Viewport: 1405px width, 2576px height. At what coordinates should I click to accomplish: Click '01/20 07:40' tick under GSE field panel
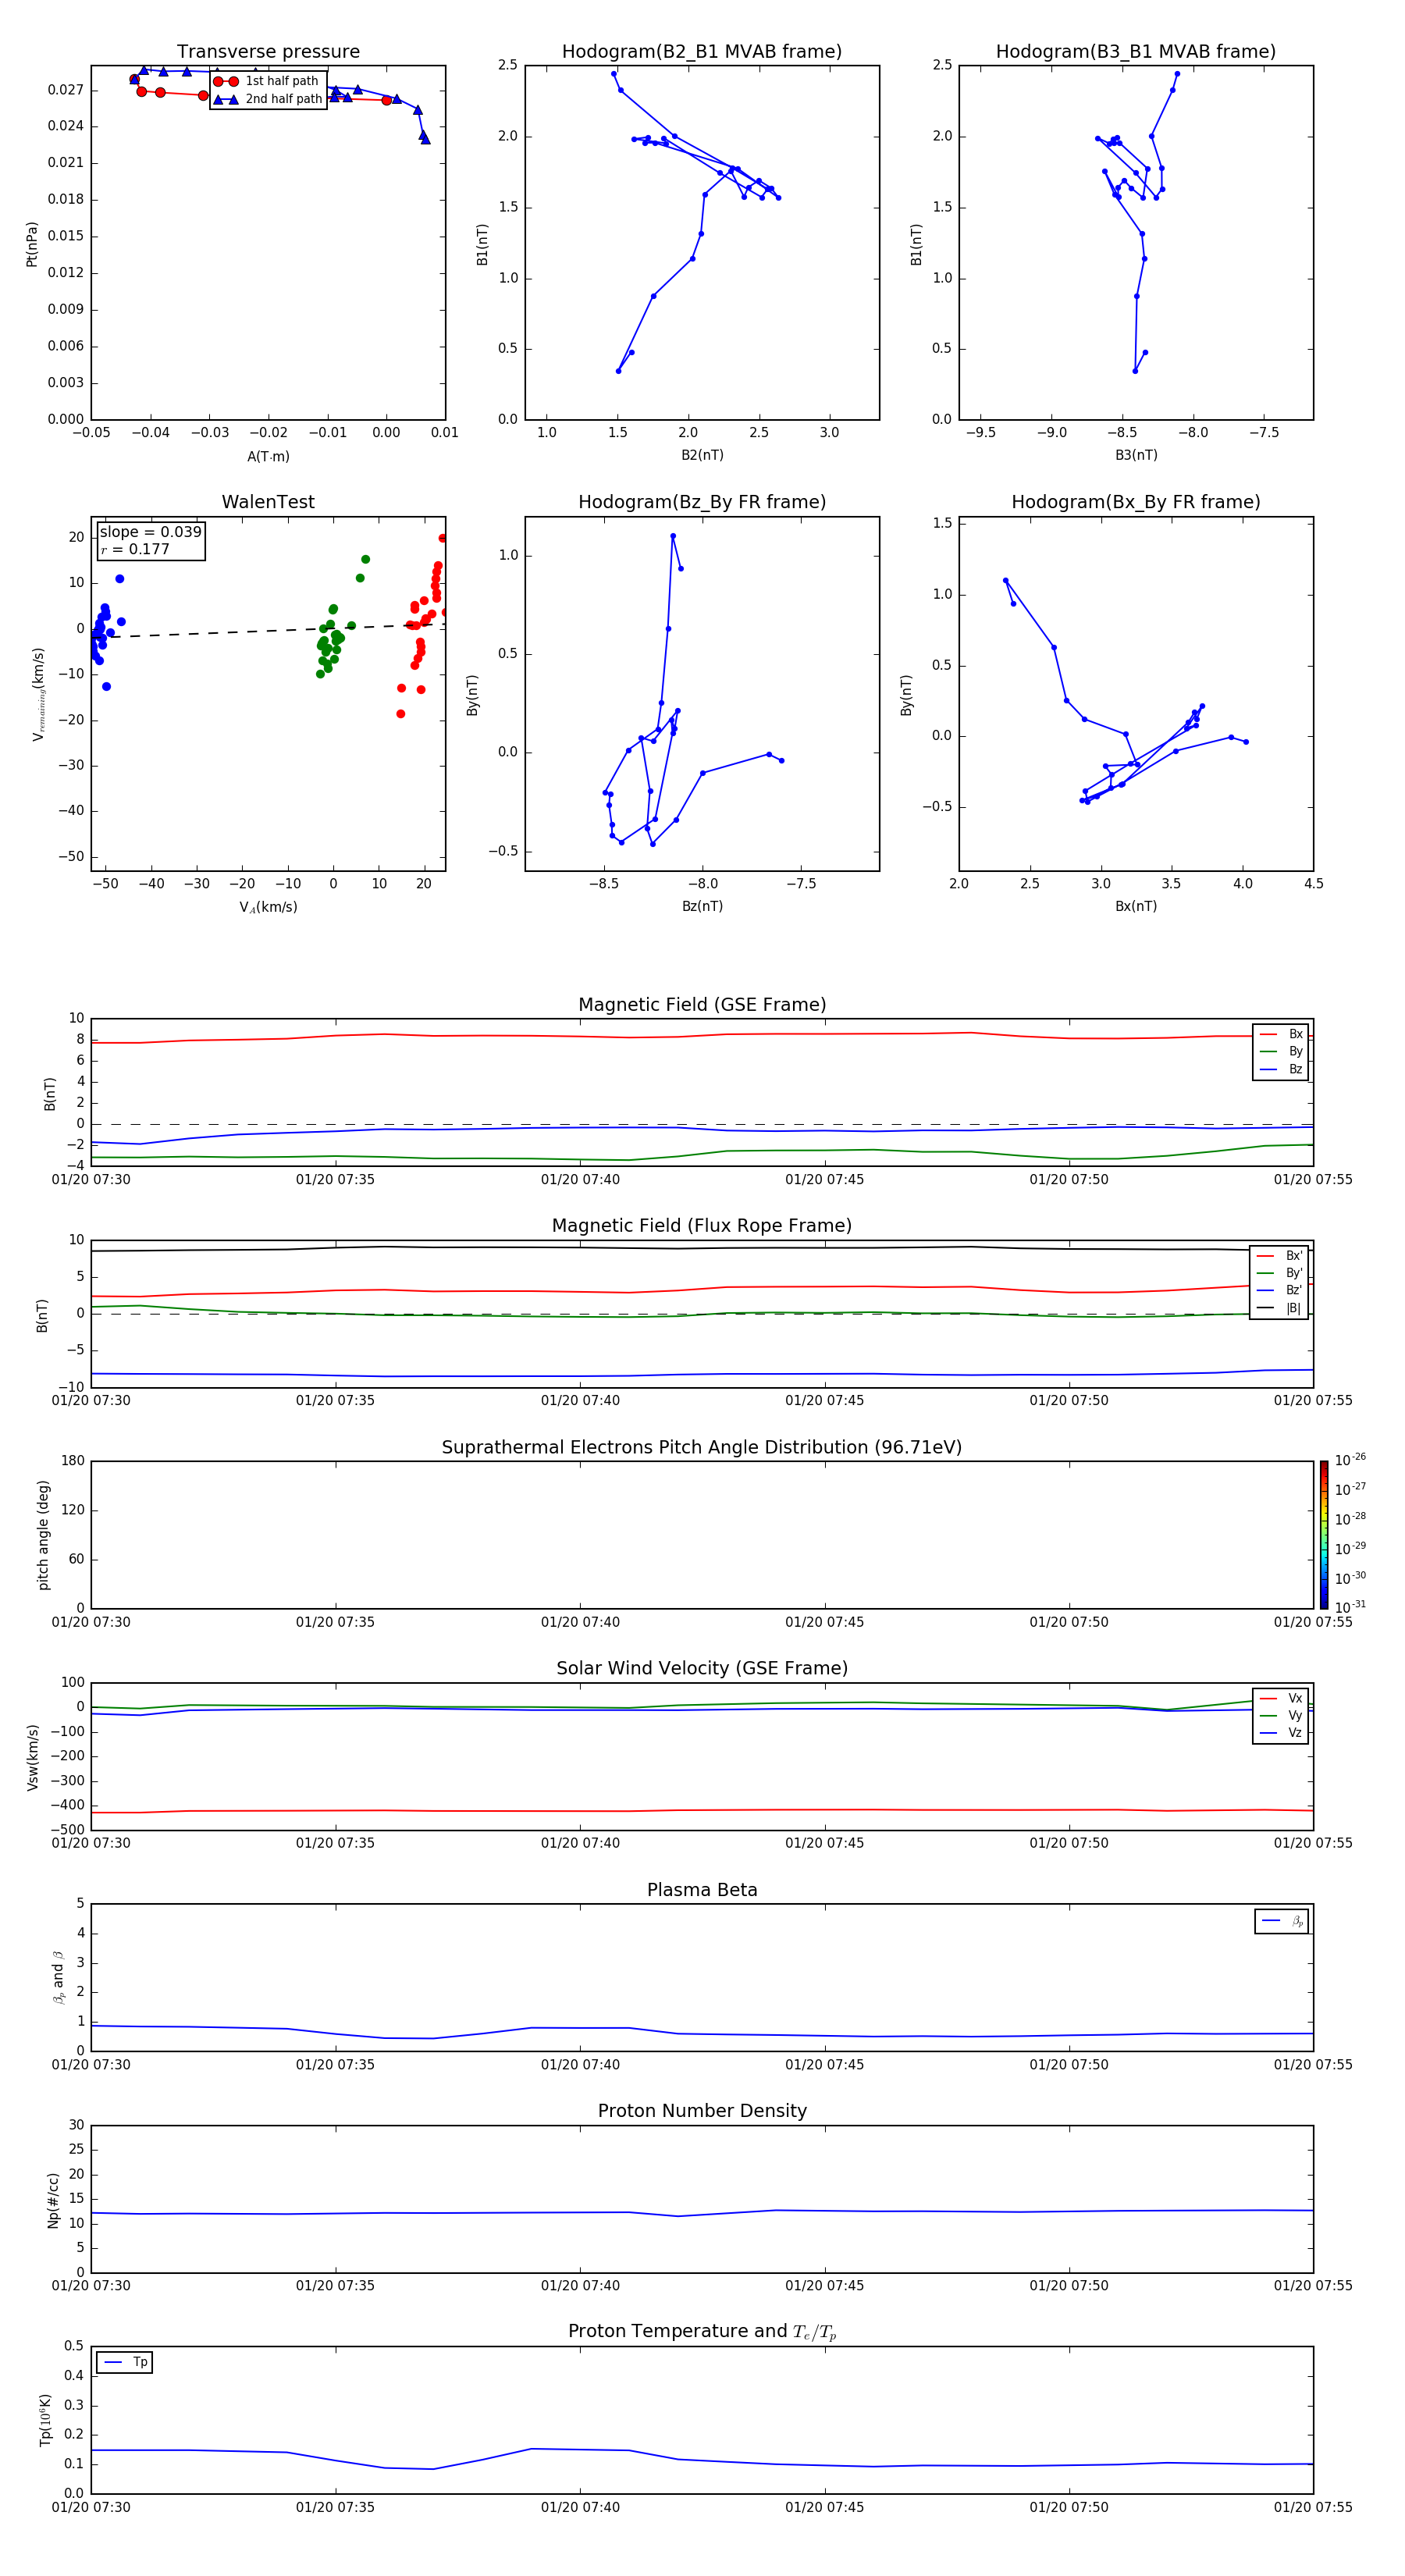580,1180
